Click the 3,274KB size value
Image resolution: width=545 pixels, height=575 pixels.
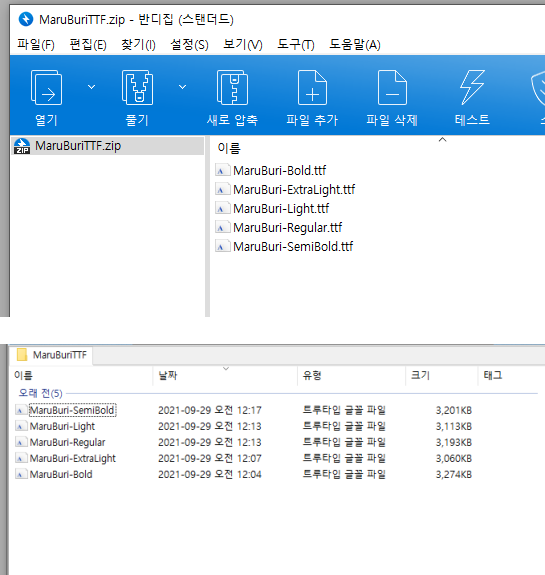click(454, 475)
